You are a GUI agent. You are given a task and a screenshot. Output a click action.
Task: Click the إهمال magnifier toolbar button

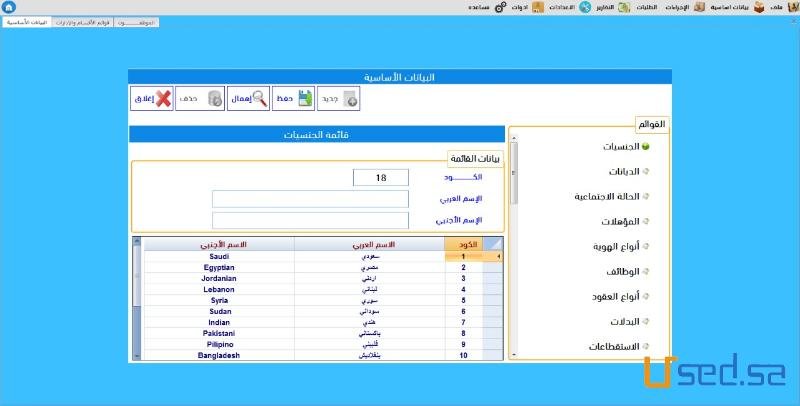coord(248,98)
